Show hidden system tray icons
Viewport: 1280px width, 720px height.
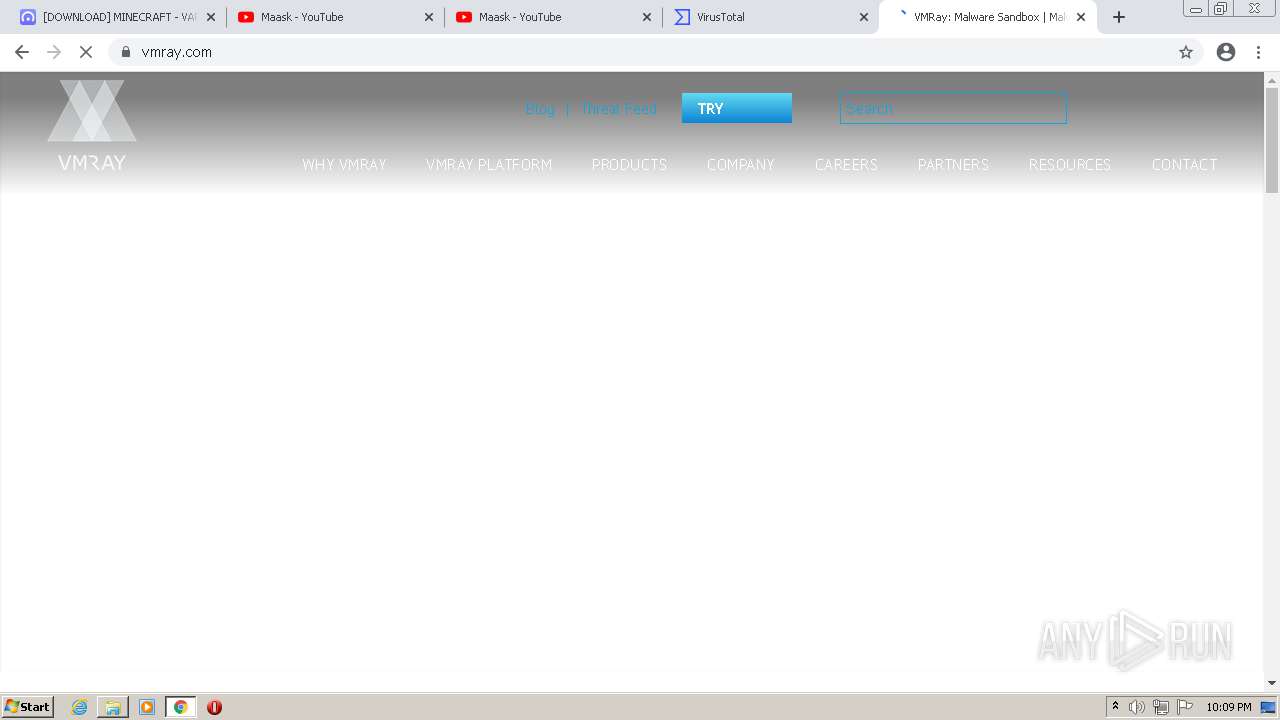click(x=1115, y=707)
